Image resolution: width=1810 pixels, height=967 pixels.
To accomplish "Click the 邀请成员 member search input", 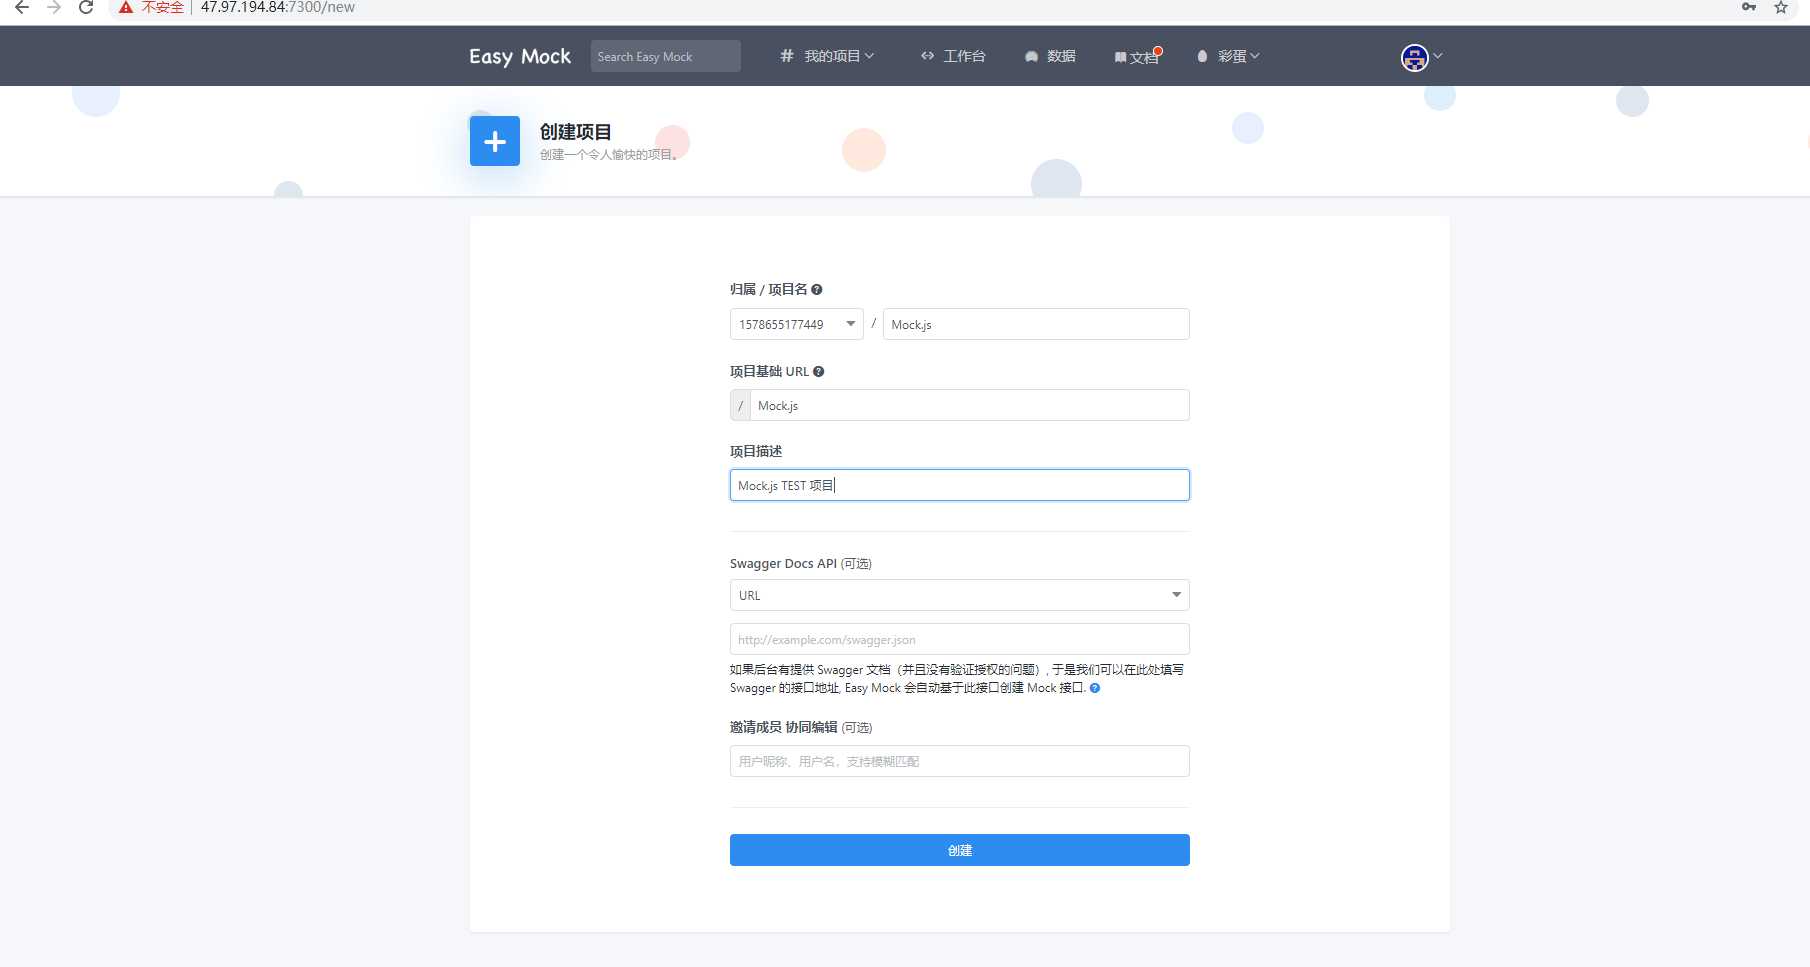I will 960,761.
